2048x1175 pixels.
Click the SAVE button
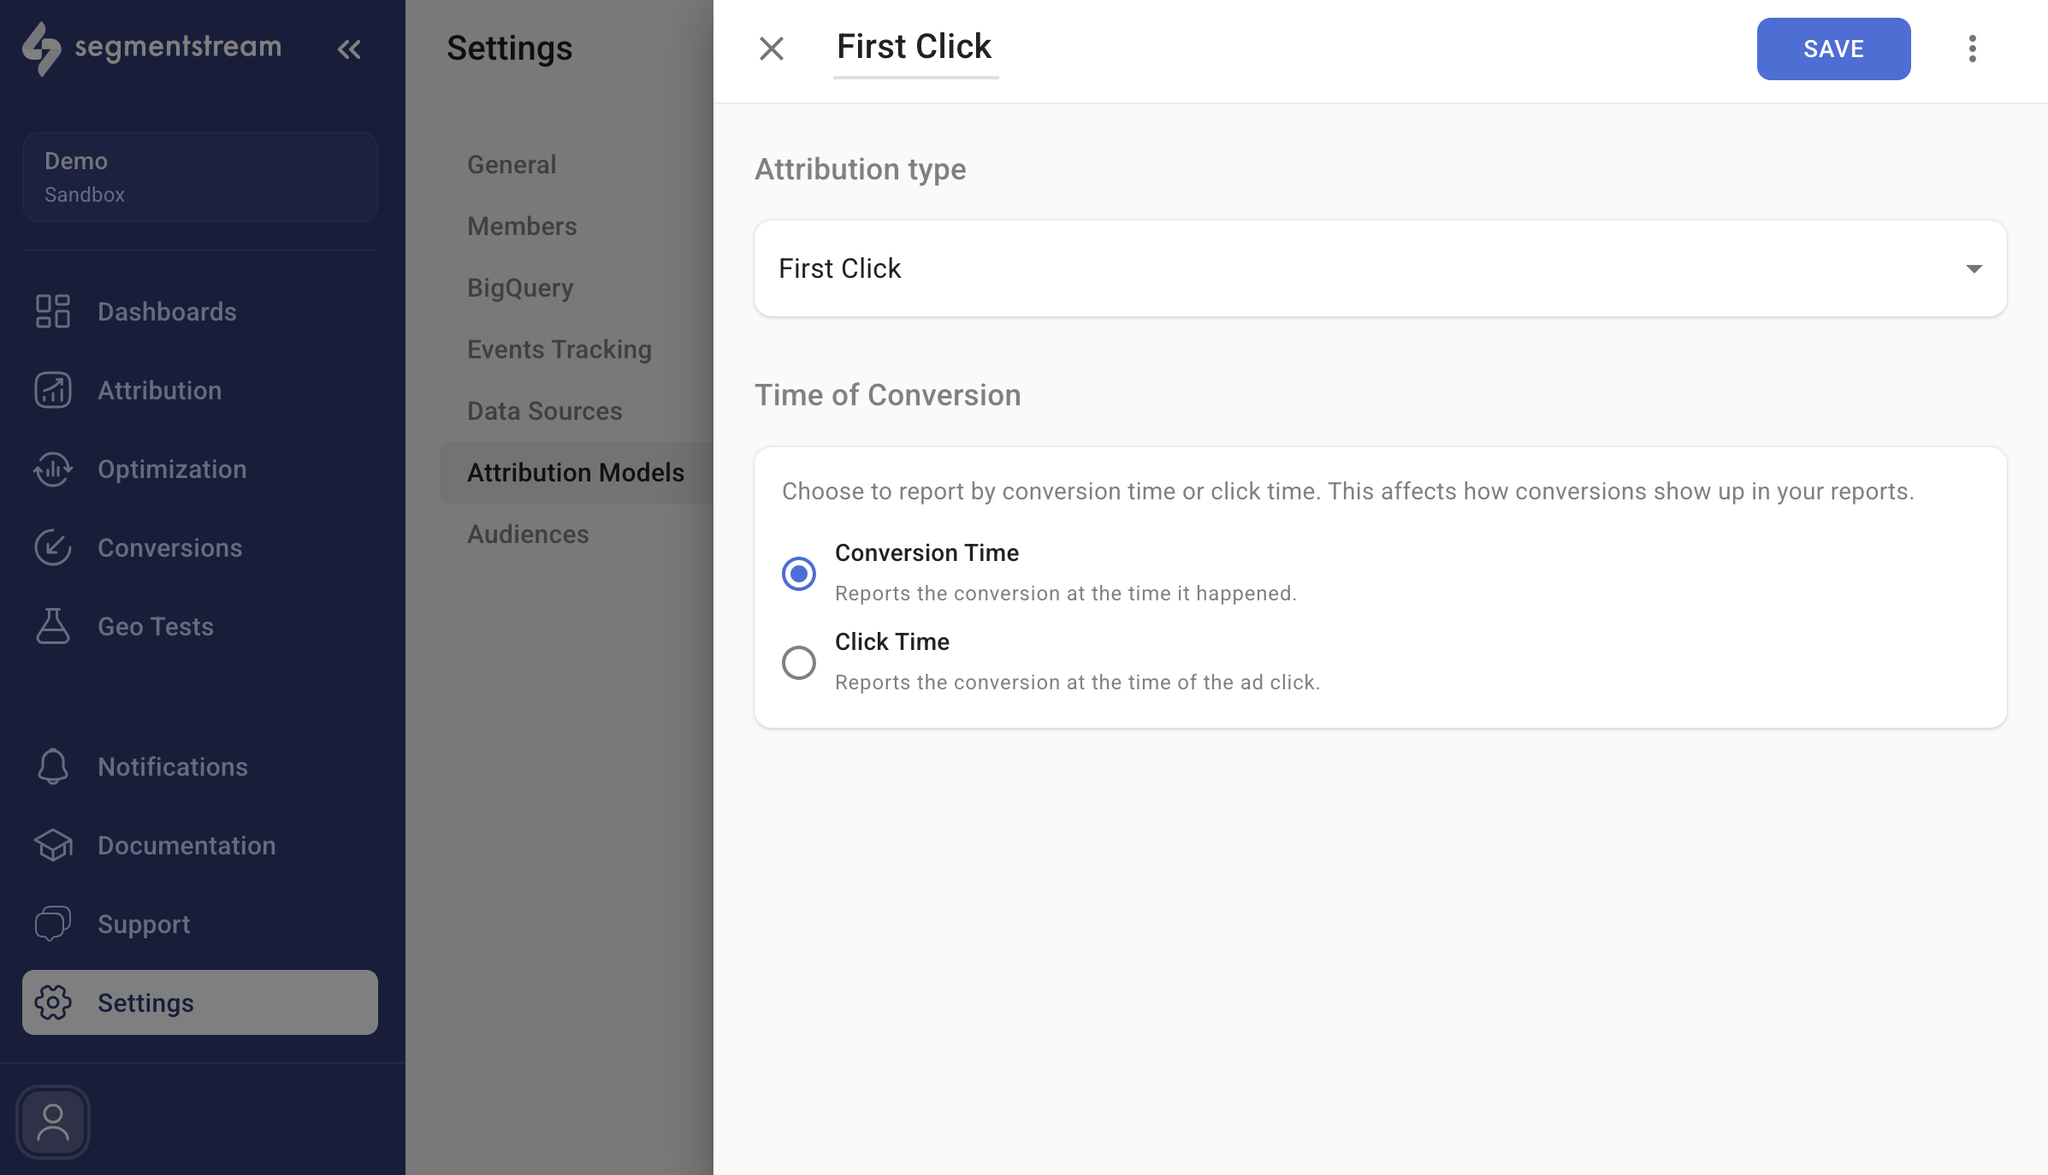click(1833, 49)
